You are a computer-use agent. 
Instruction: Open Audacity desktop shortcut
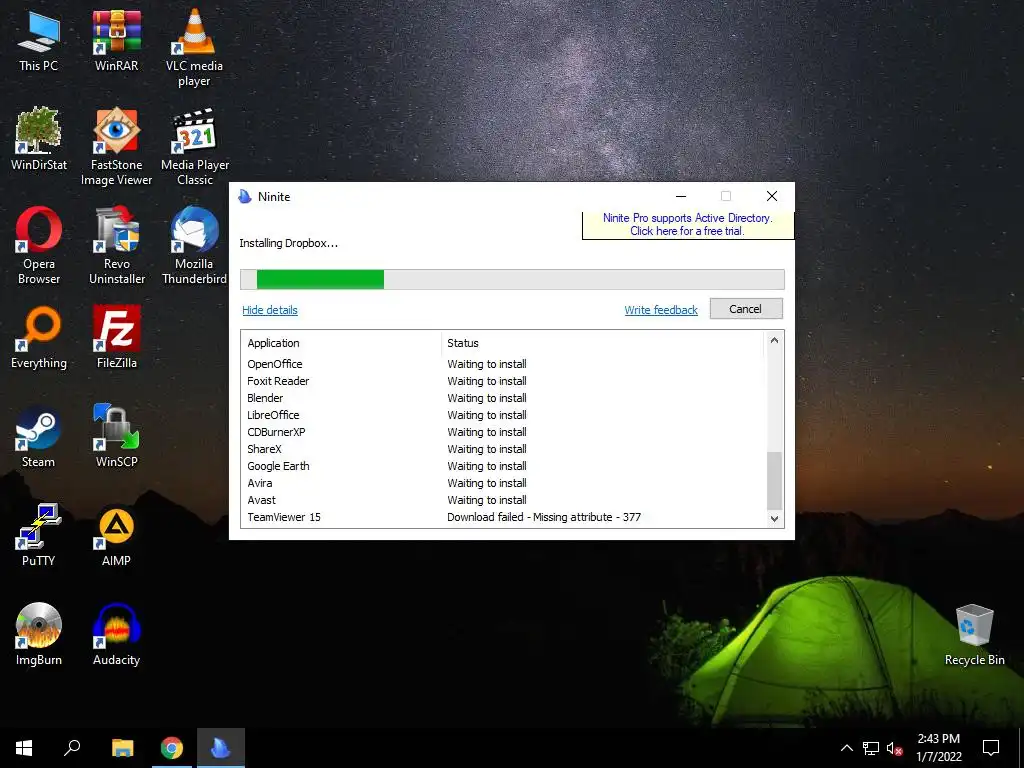coord(116,634)
